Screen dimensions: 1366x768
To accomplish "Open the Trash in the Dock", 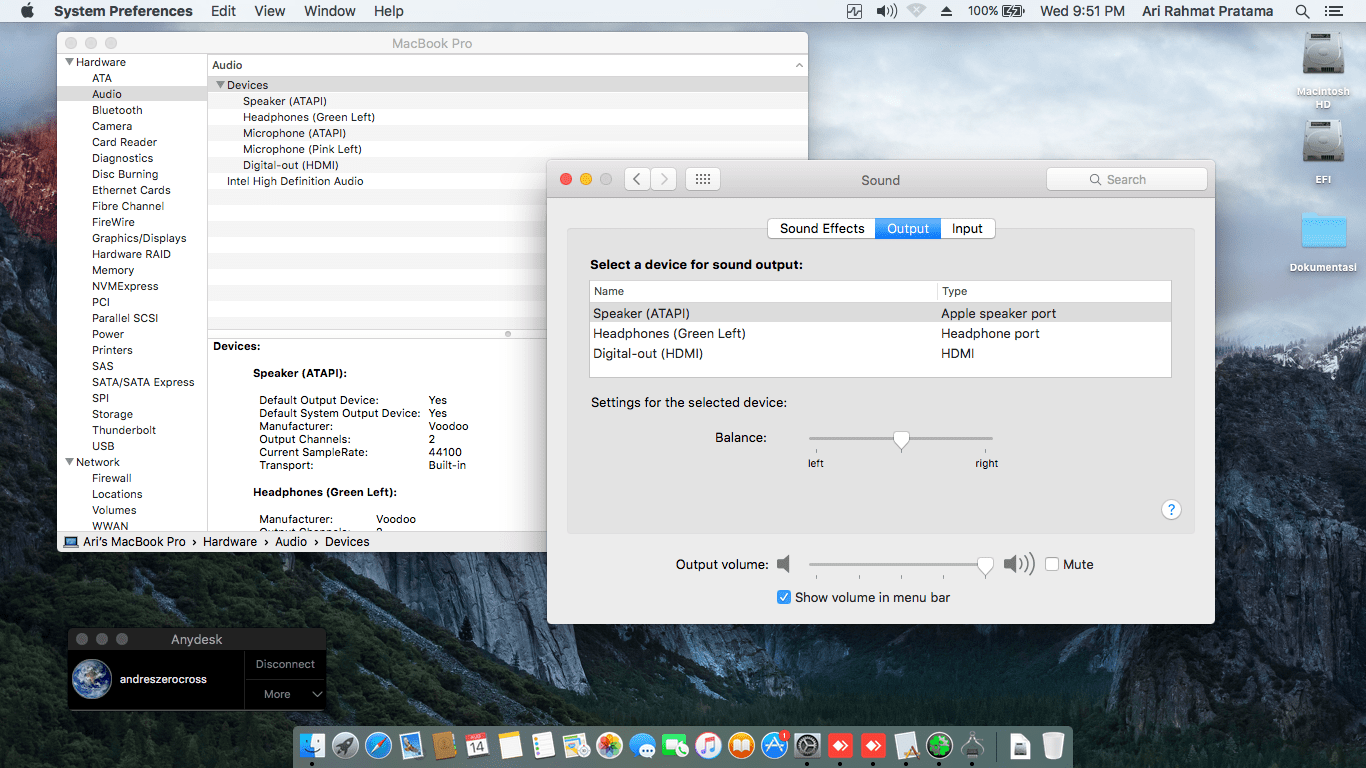I will (x=1053, y=745).
